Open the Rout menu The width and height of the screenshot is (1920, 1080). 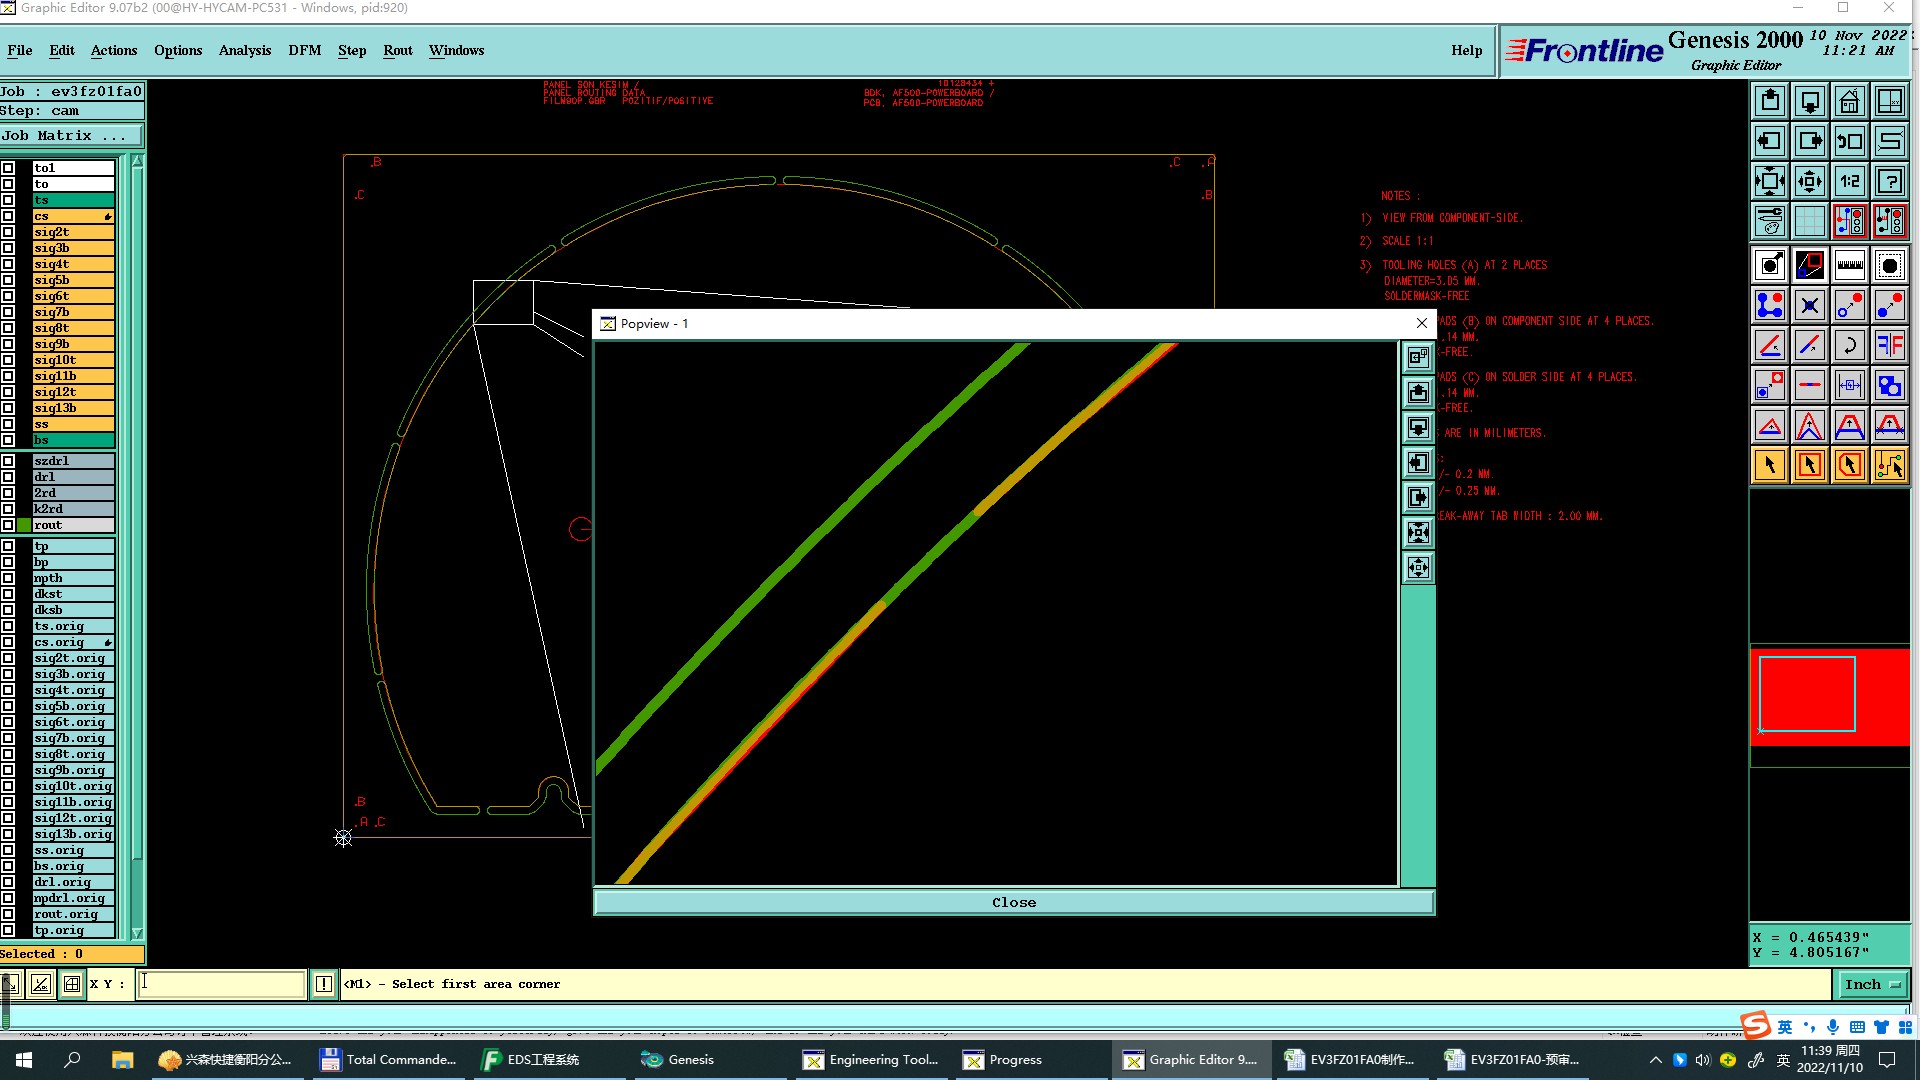(x=397, y=50)
